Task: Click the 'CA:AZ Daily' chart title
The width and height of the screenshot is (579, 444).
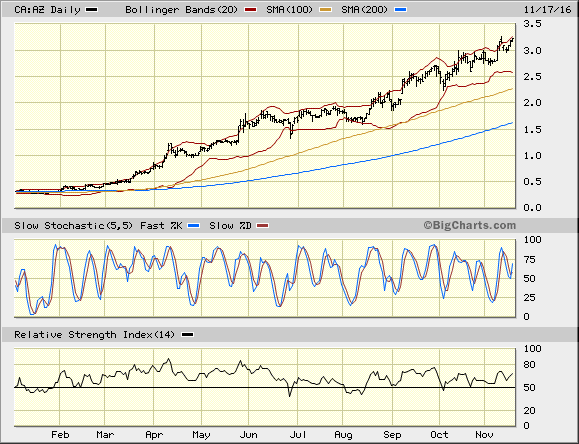Action: (x=47, y=10)
